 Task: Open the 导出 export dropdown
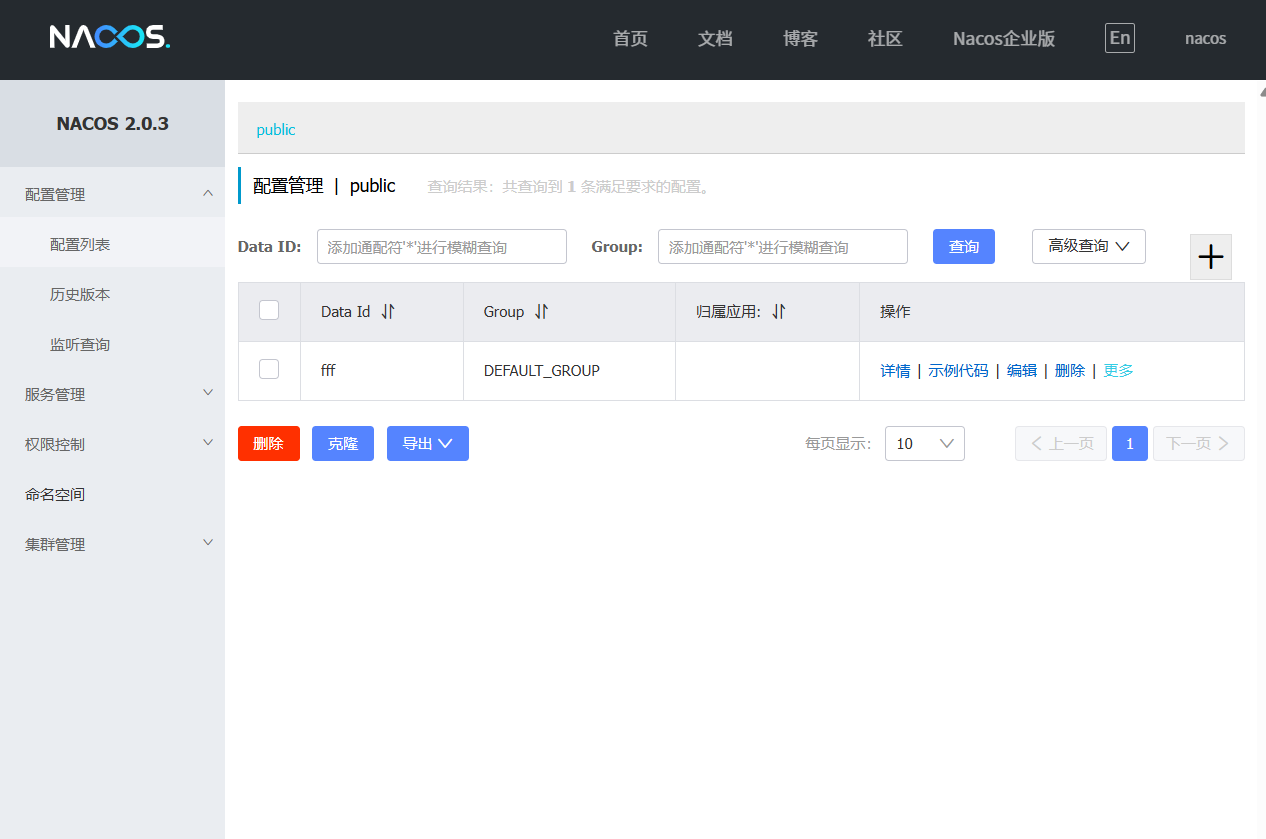[x=428, y=443]
